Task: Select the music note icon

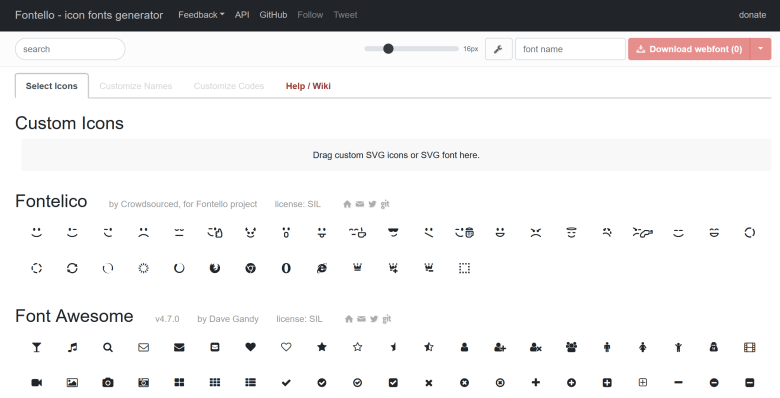Action: click(x=72, y=347)
